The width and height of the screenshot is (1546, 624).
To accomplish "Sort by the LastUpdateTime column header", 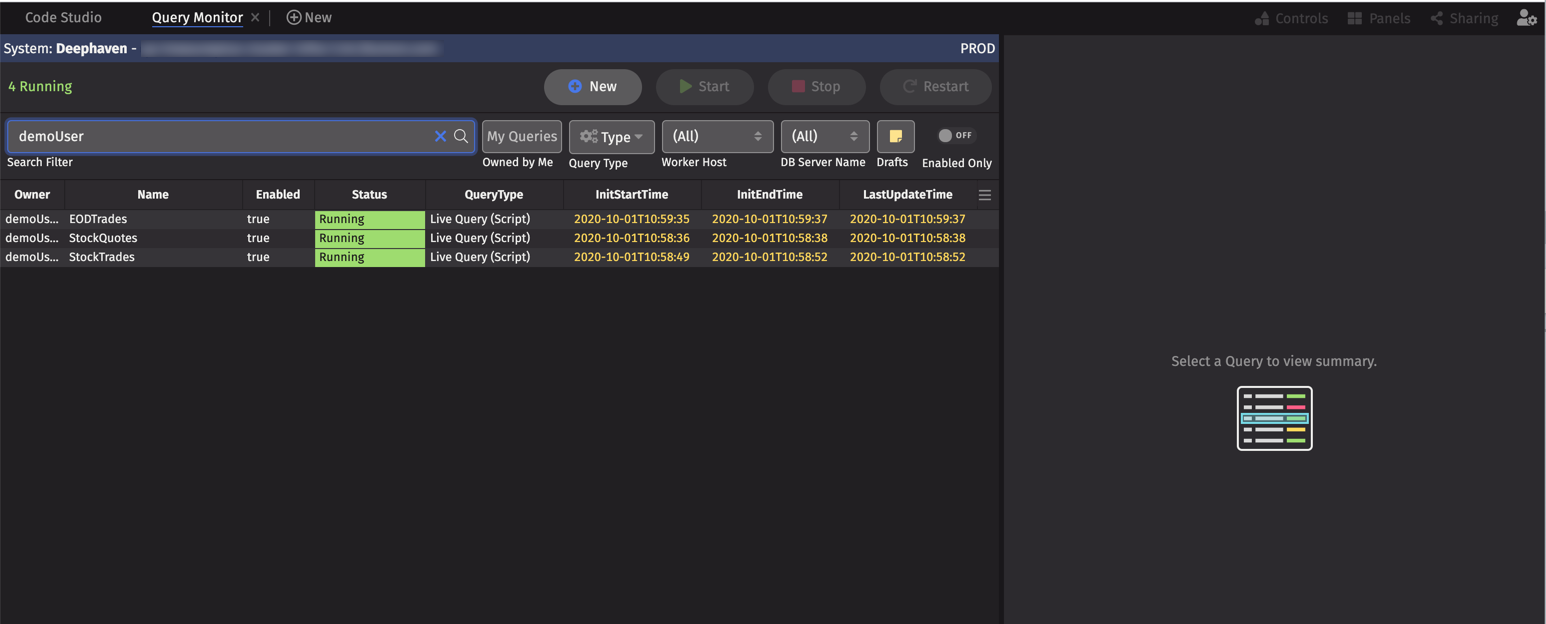I will coord(908,195).
